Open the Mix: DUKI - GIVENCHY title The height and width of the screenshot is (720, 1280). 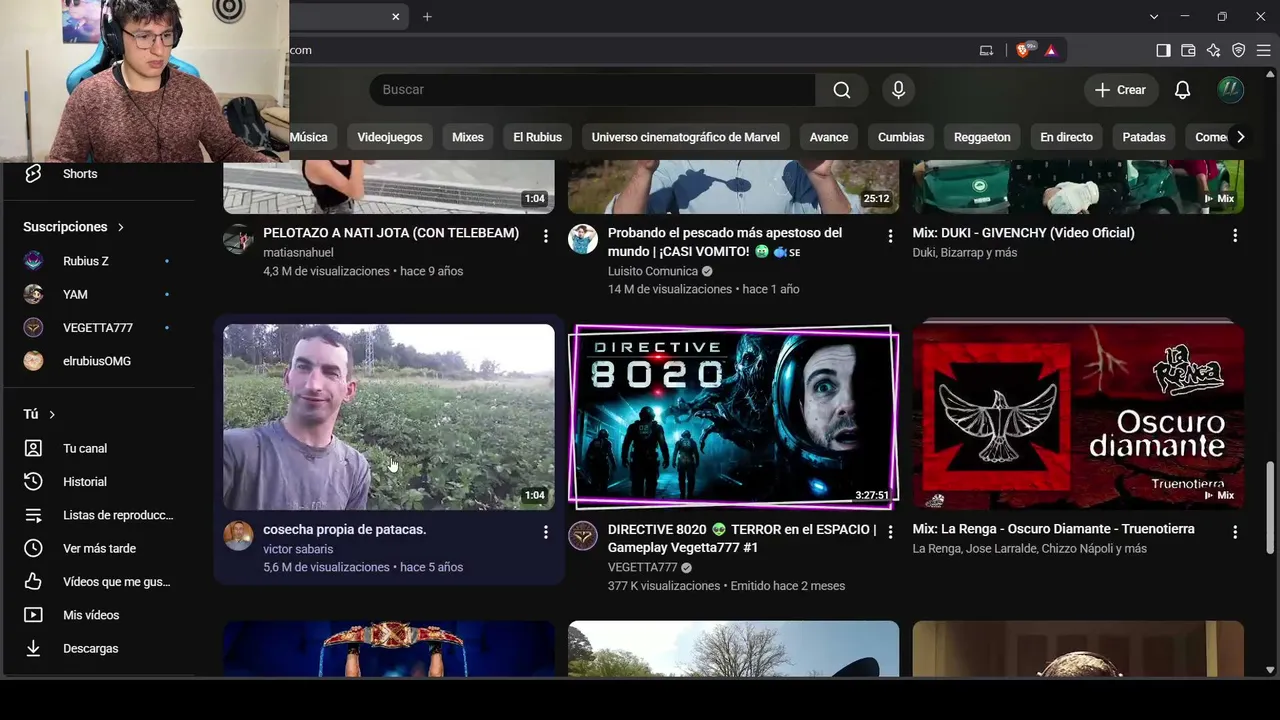point(1023,233)
